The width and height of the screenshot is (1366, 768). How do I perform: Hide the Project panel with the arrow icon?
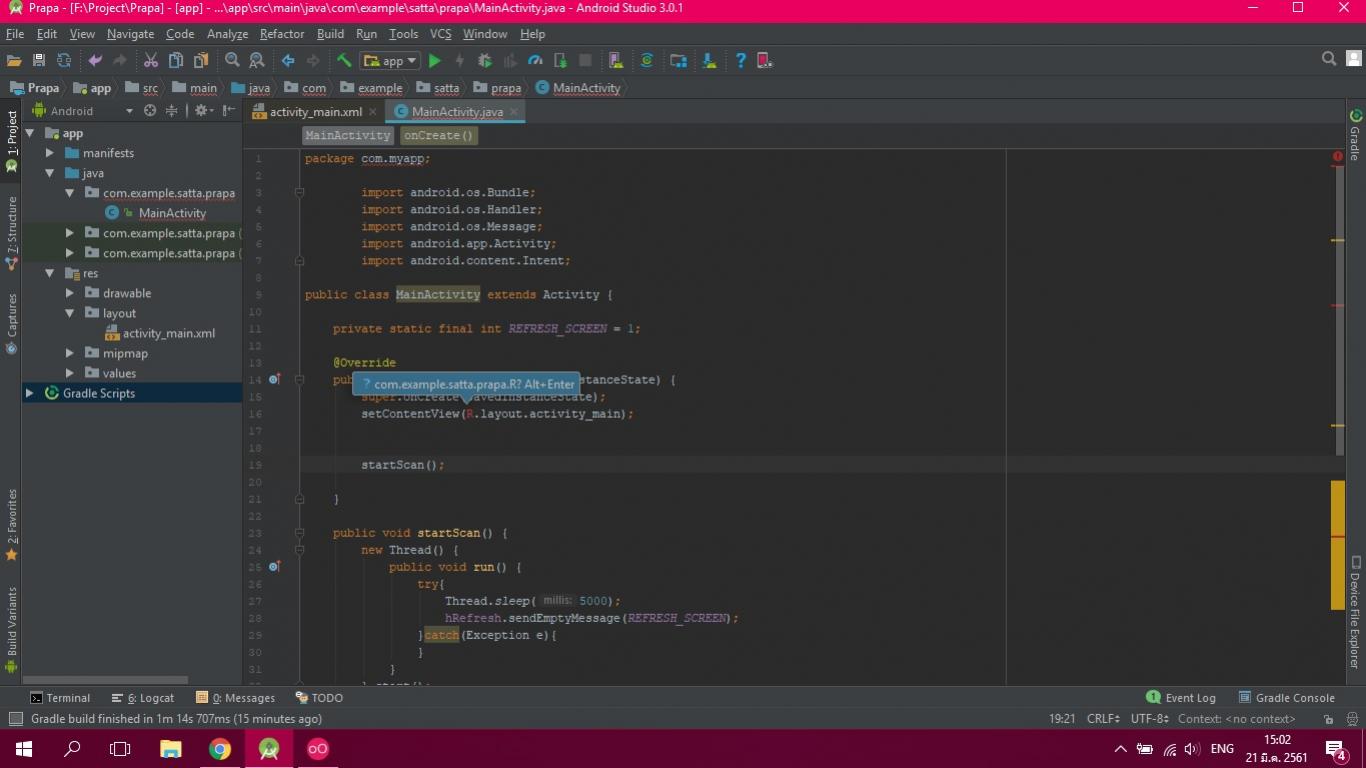(x=229, y=111)
